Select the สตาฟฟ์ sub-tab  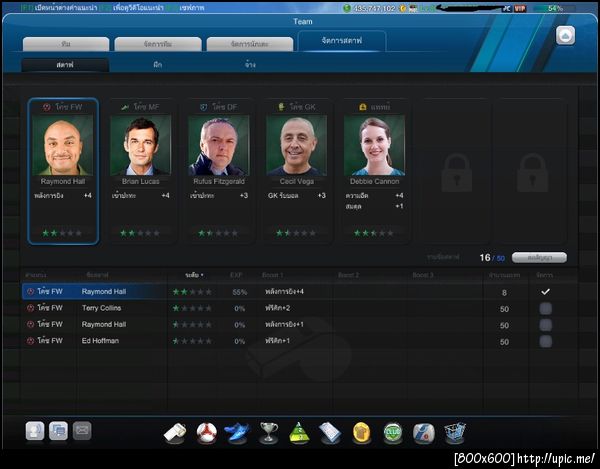click(65, 65)
